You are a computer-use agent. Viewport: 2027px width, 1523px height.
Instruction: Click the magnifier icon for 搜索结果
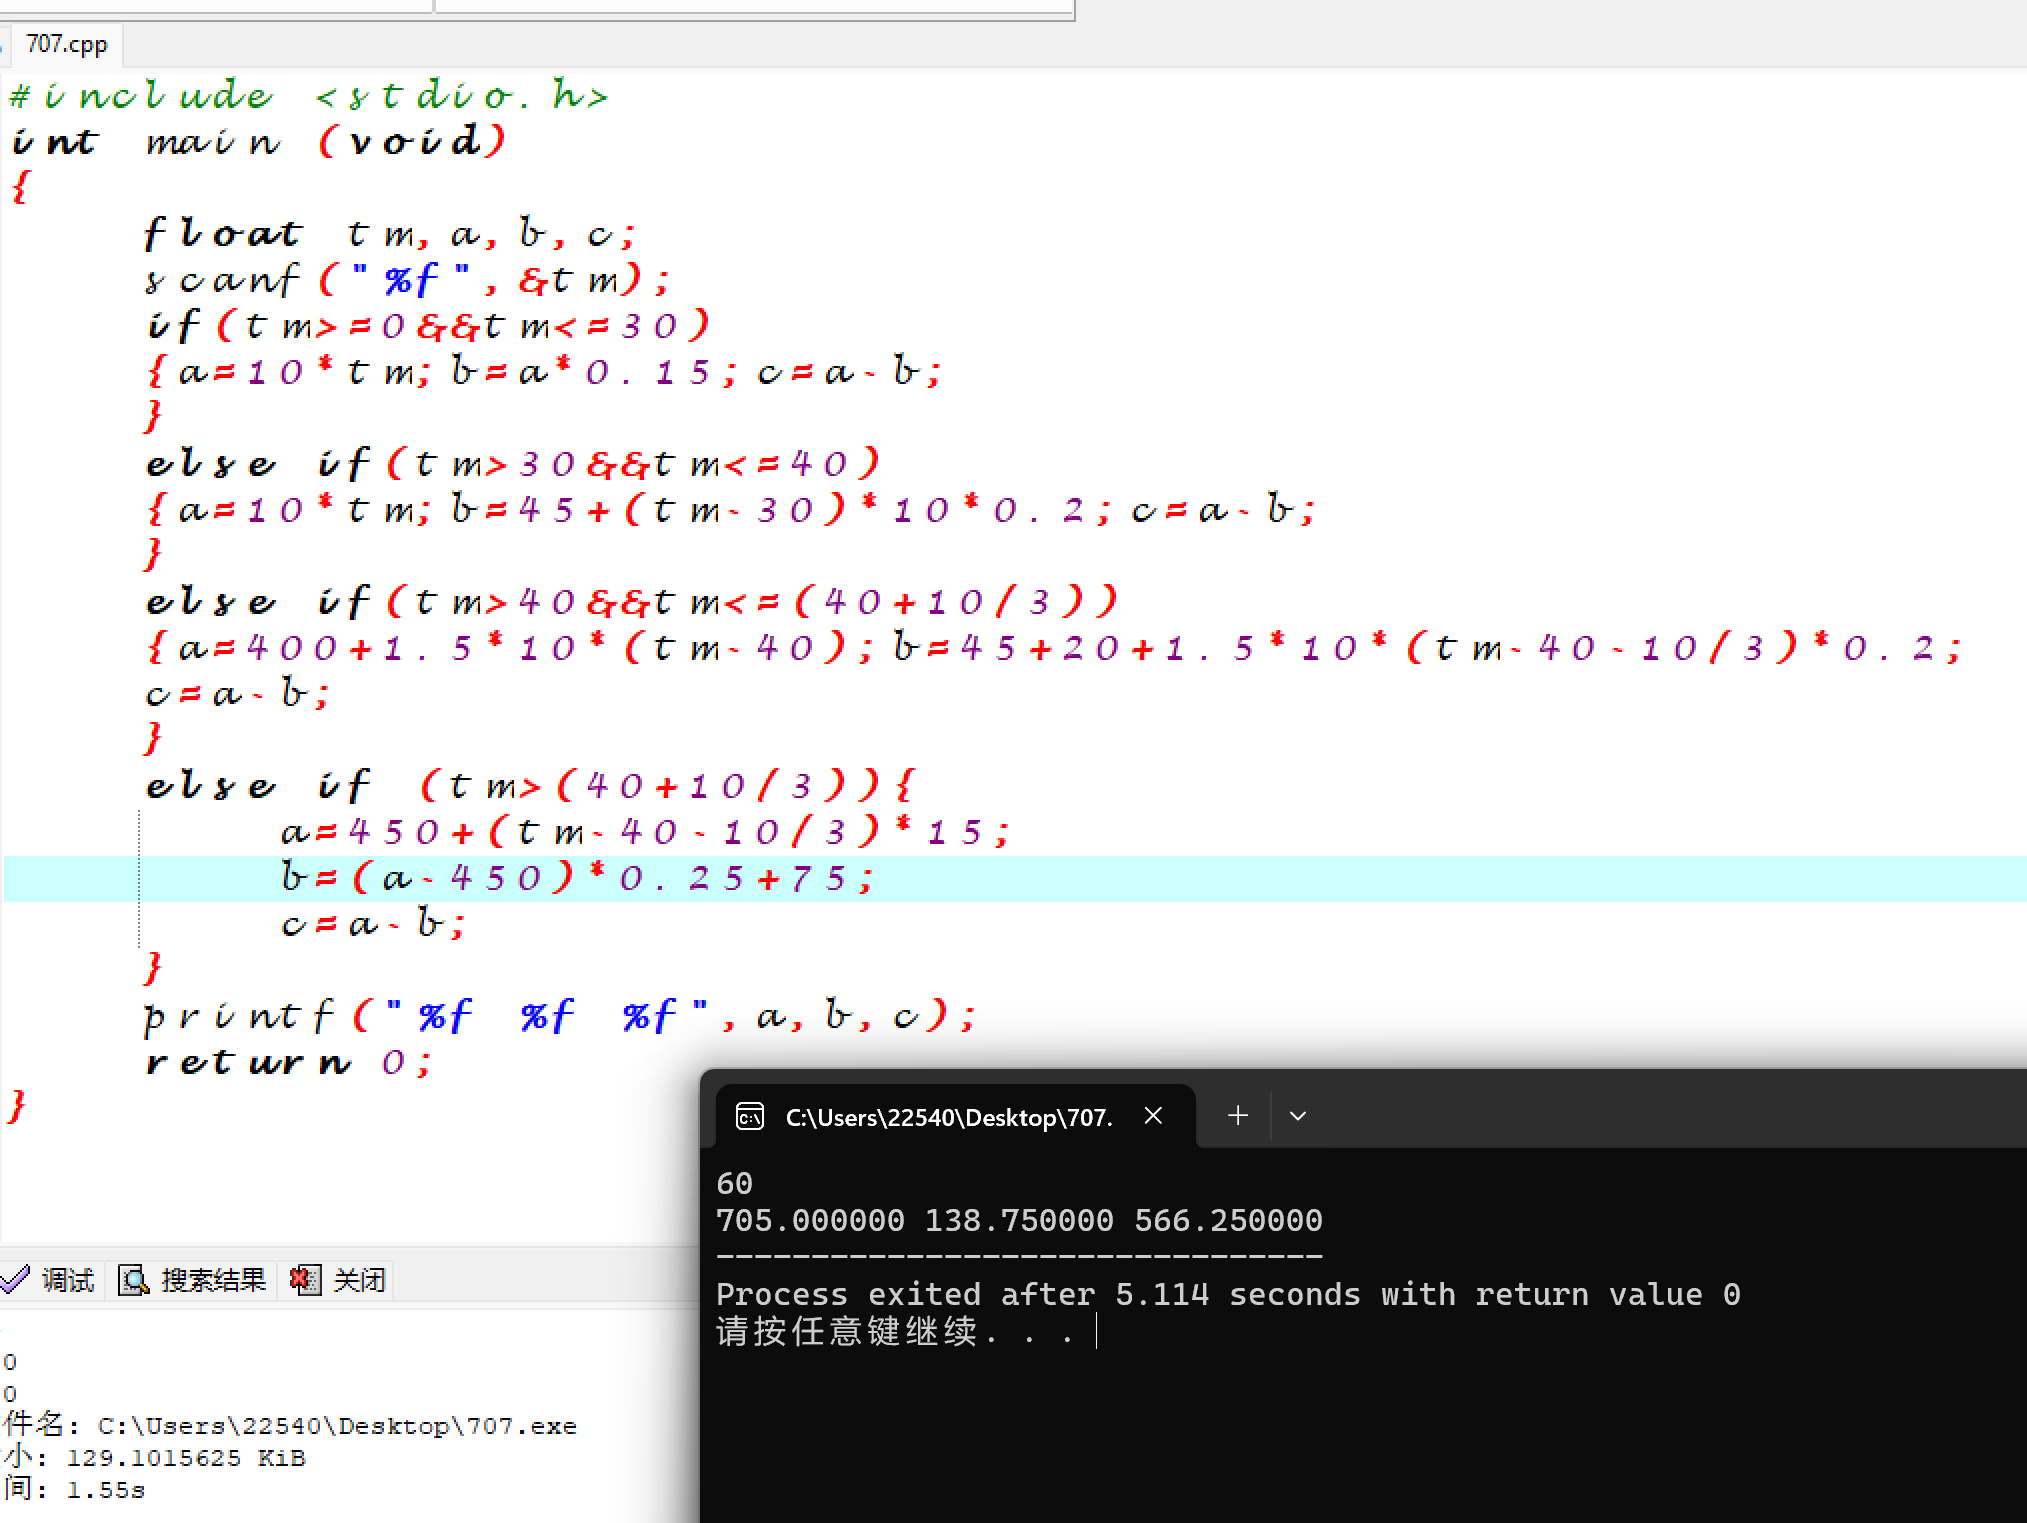[133, 1280]
